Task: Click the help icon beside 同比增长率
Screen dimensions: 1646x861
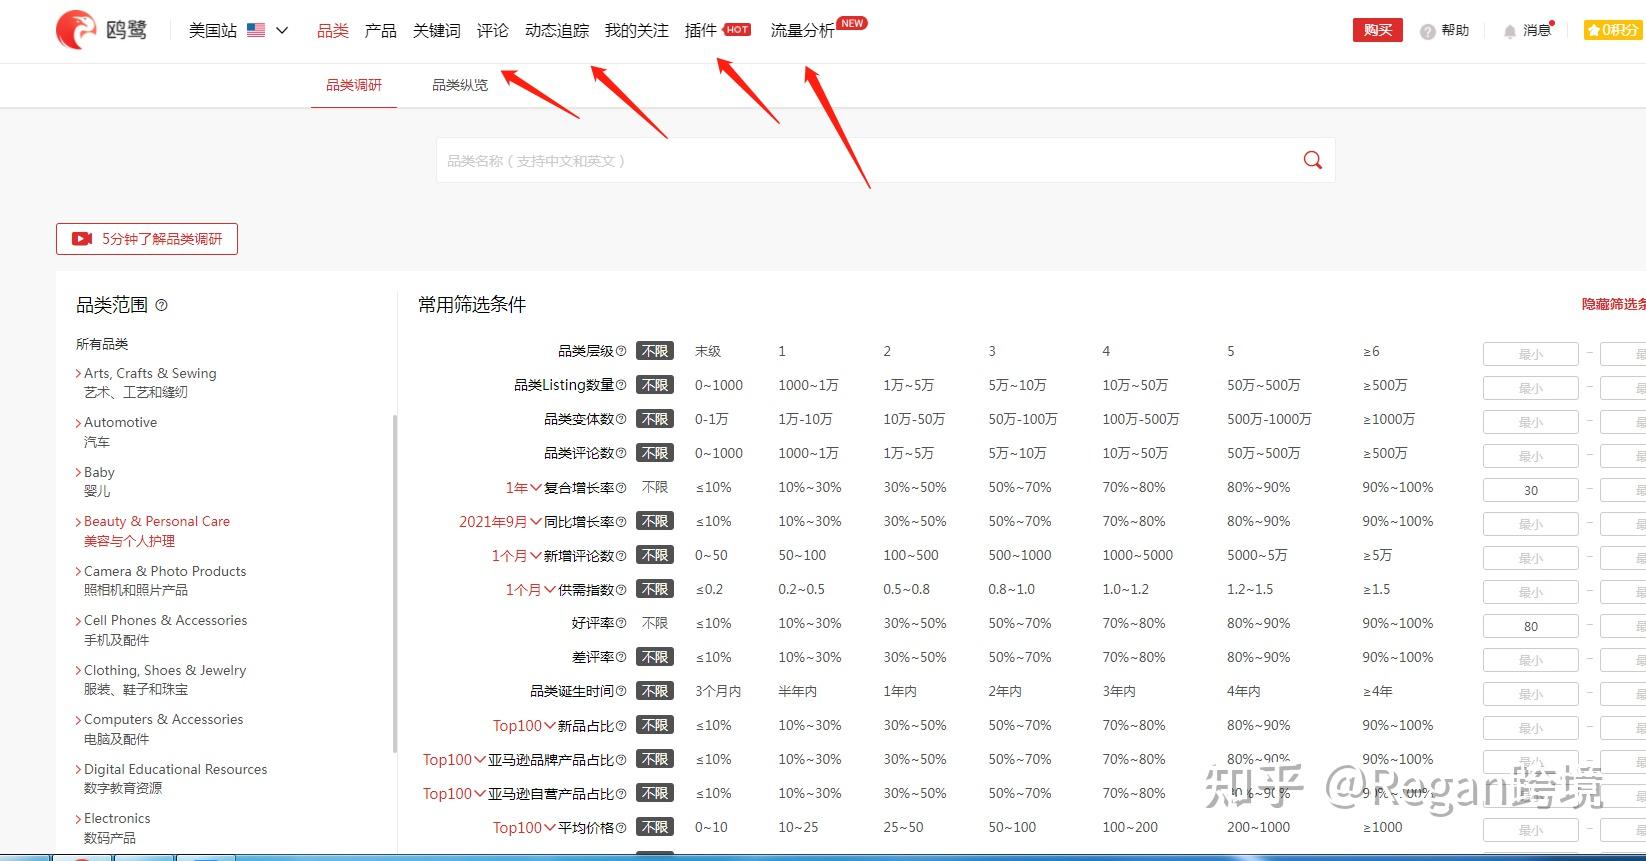Action: (621, 521)
